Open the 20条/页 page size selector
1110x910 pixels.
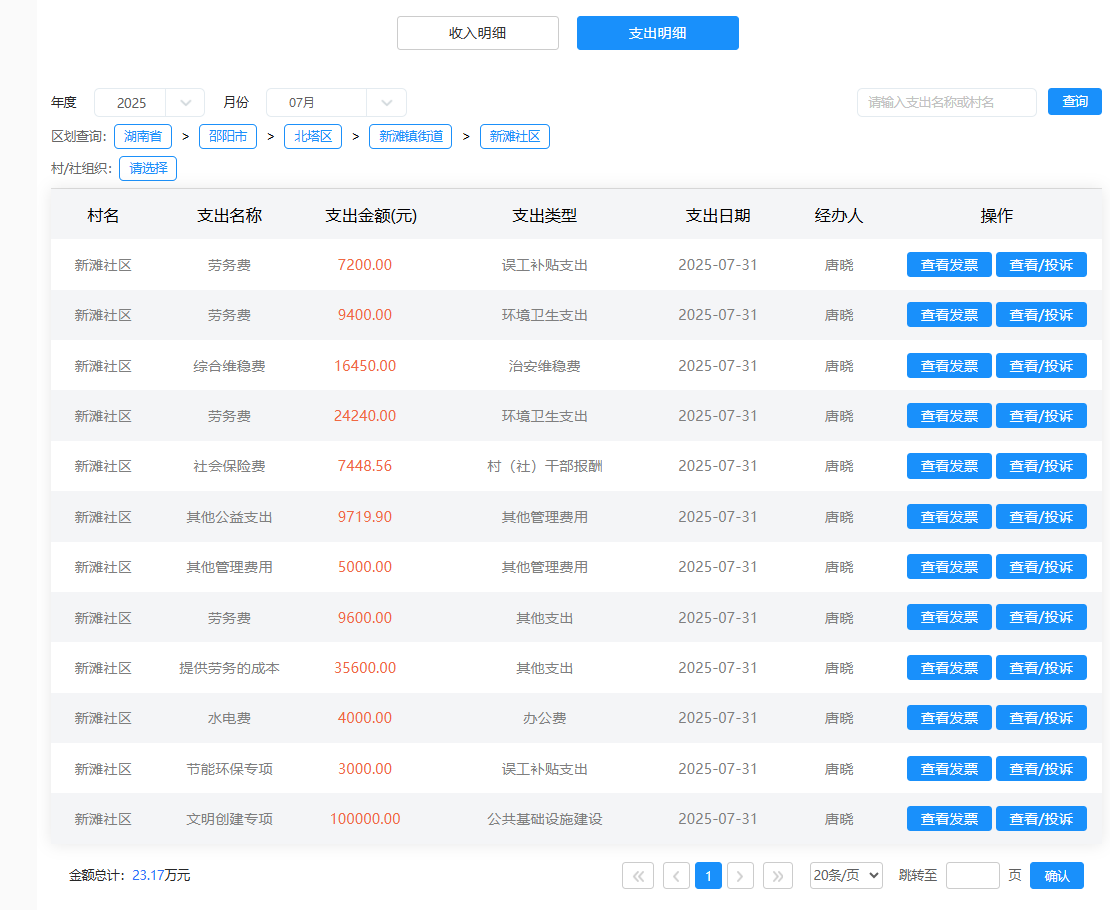click(846, 876)
